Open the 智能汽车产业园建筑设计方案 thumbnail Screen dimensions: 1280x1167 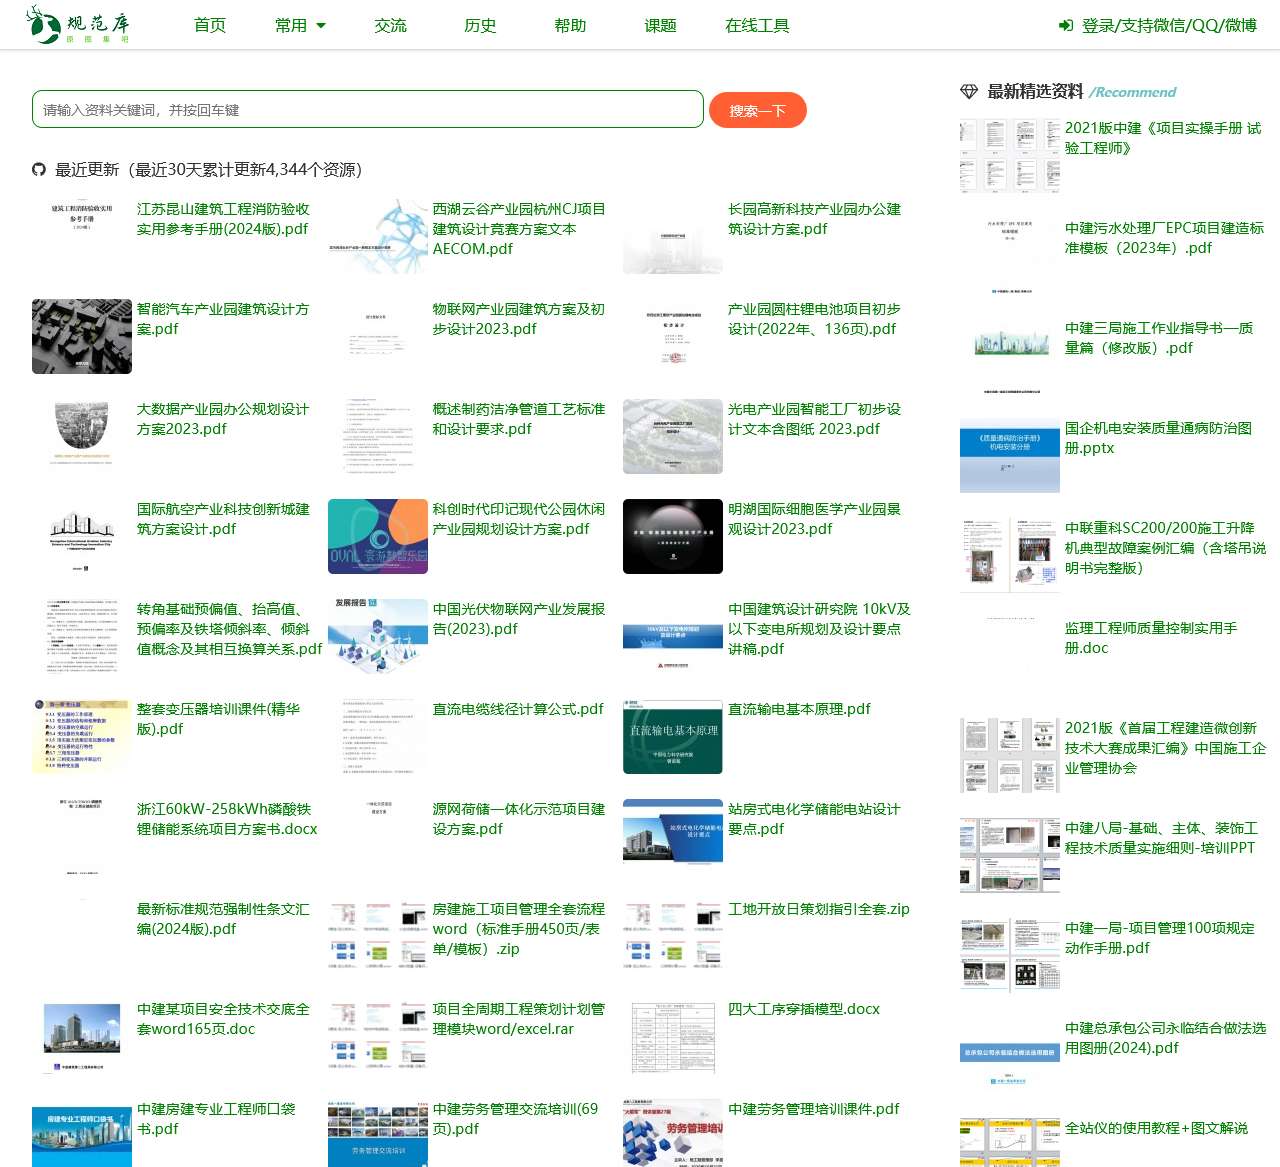click(x=82, y=336)
